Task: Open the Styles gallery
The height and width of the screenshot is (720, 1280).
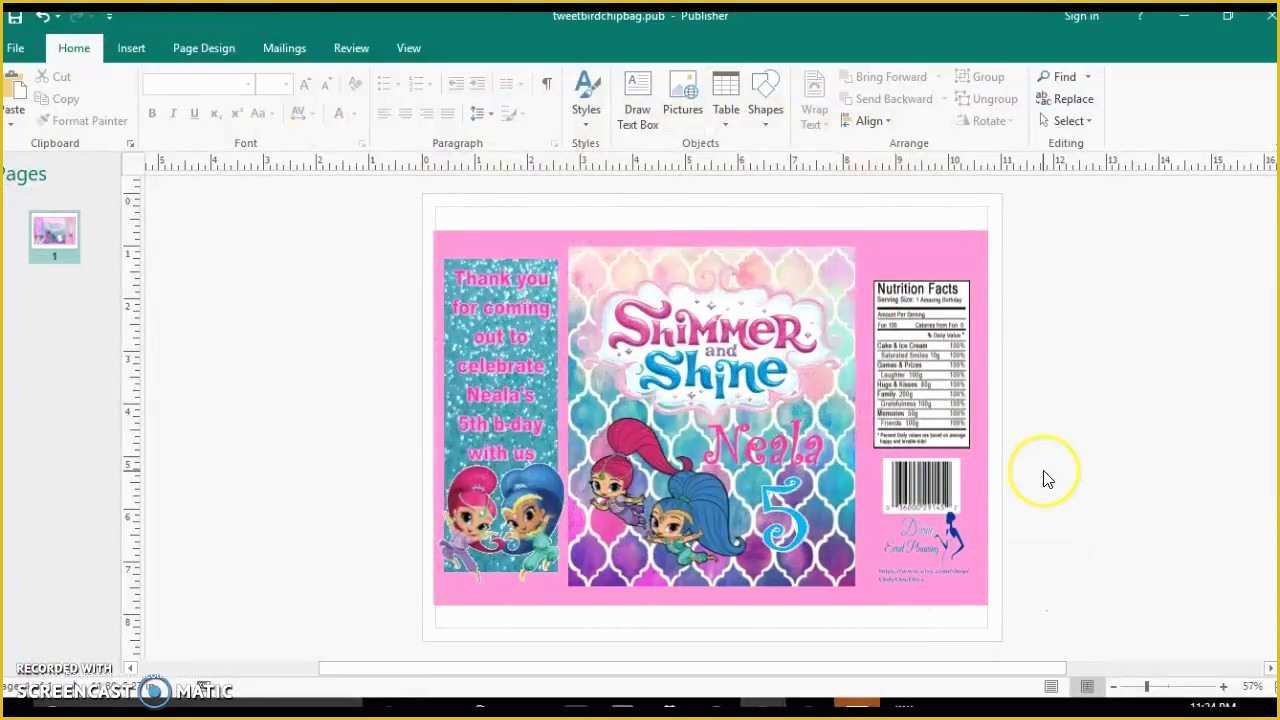Action: tap(586, 101)
